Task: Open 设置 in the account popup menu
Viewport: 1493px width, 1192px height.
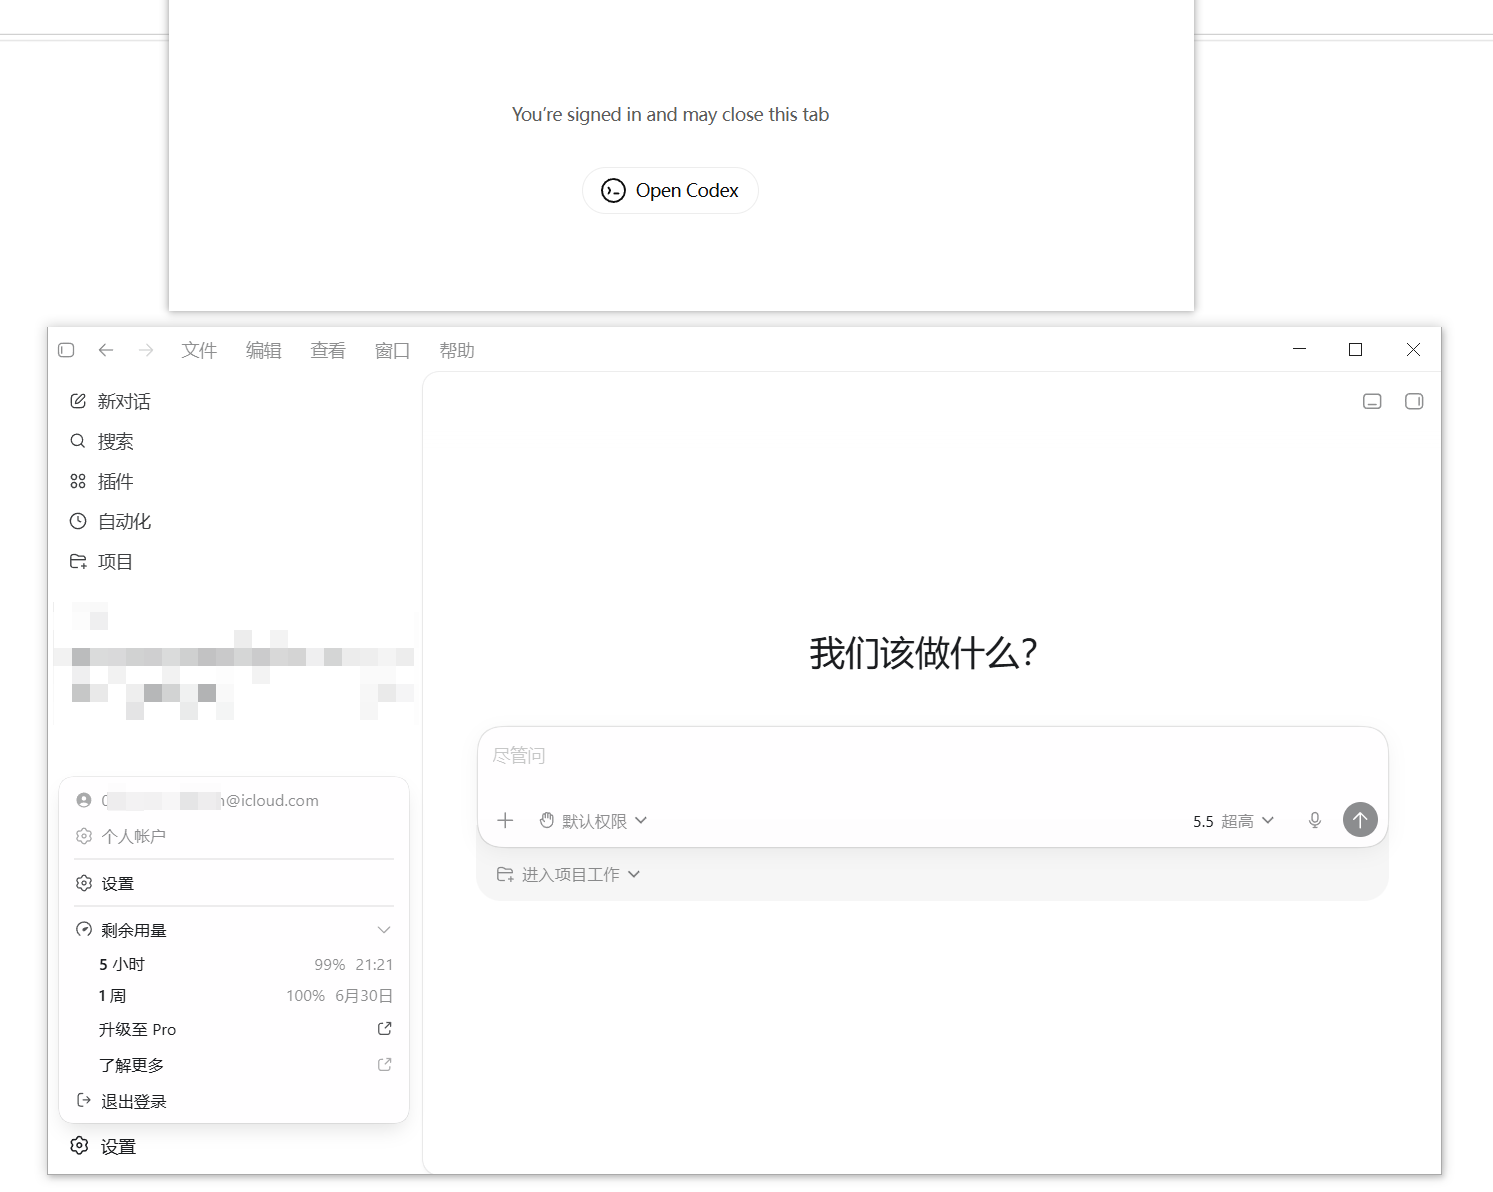Action: 234,884
